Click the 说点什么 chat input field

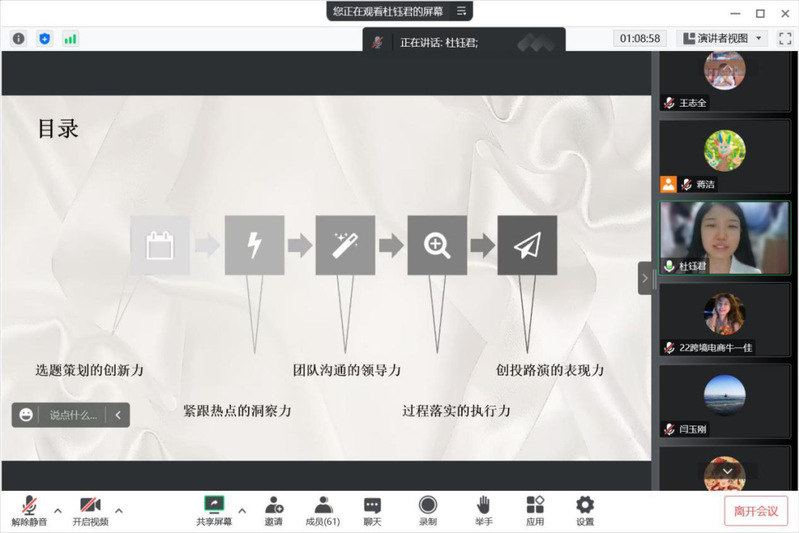pos(73,415)
